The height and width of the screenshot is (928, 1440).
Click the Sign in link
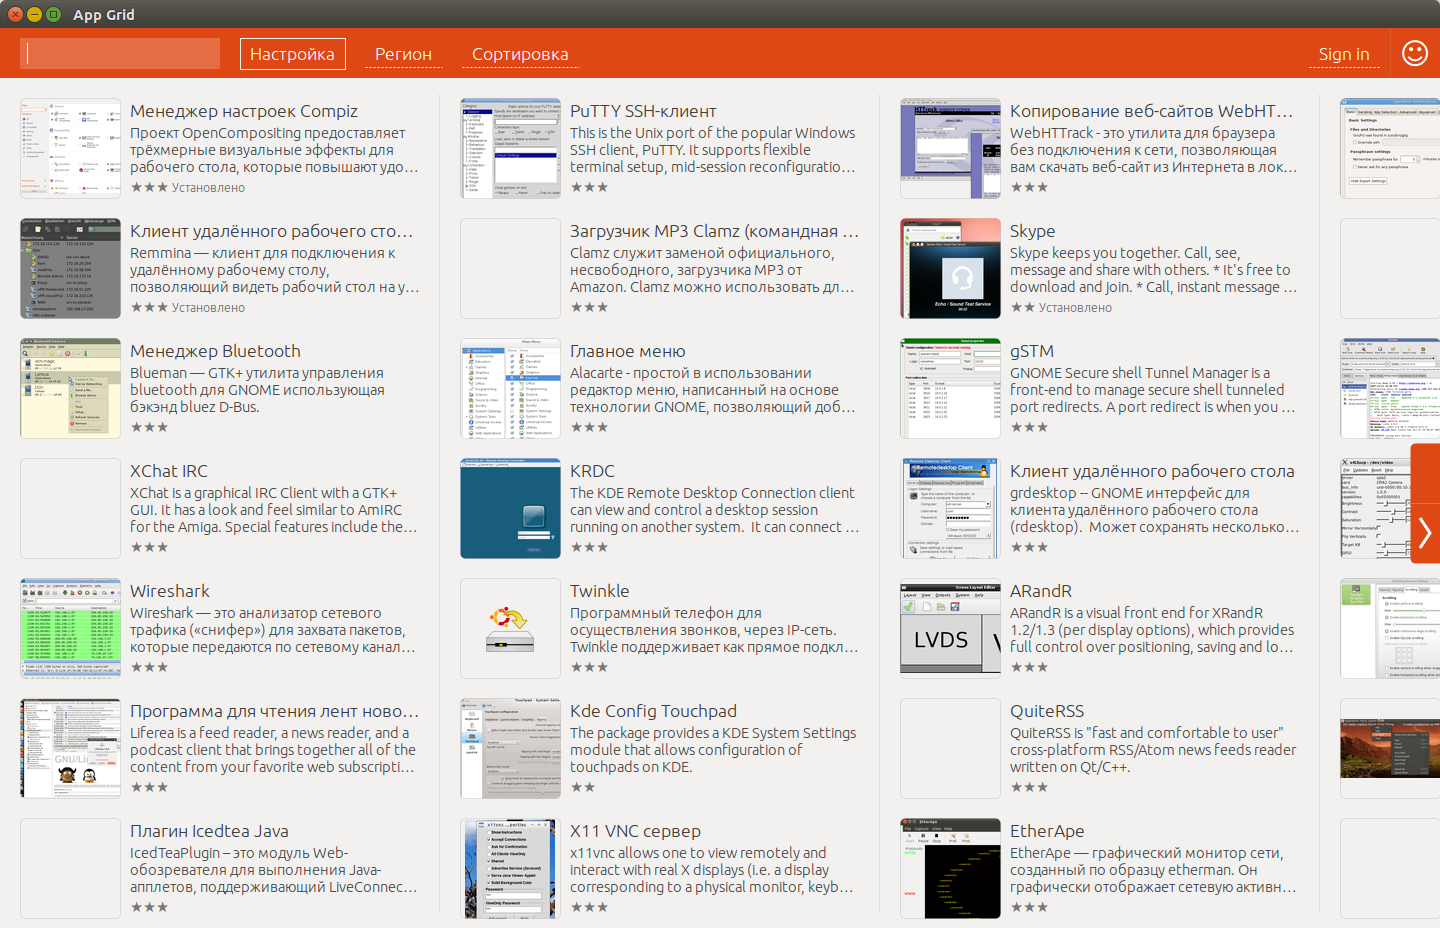[x=1344, y=54]
